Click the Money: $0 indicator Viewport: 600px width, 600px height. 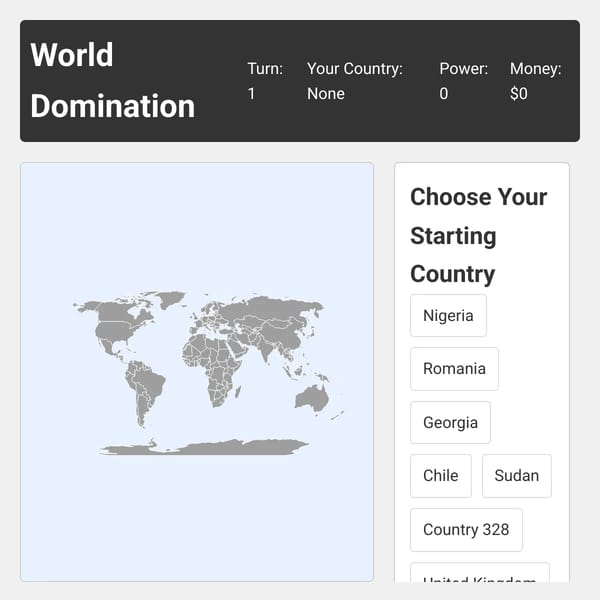(535, 81)
